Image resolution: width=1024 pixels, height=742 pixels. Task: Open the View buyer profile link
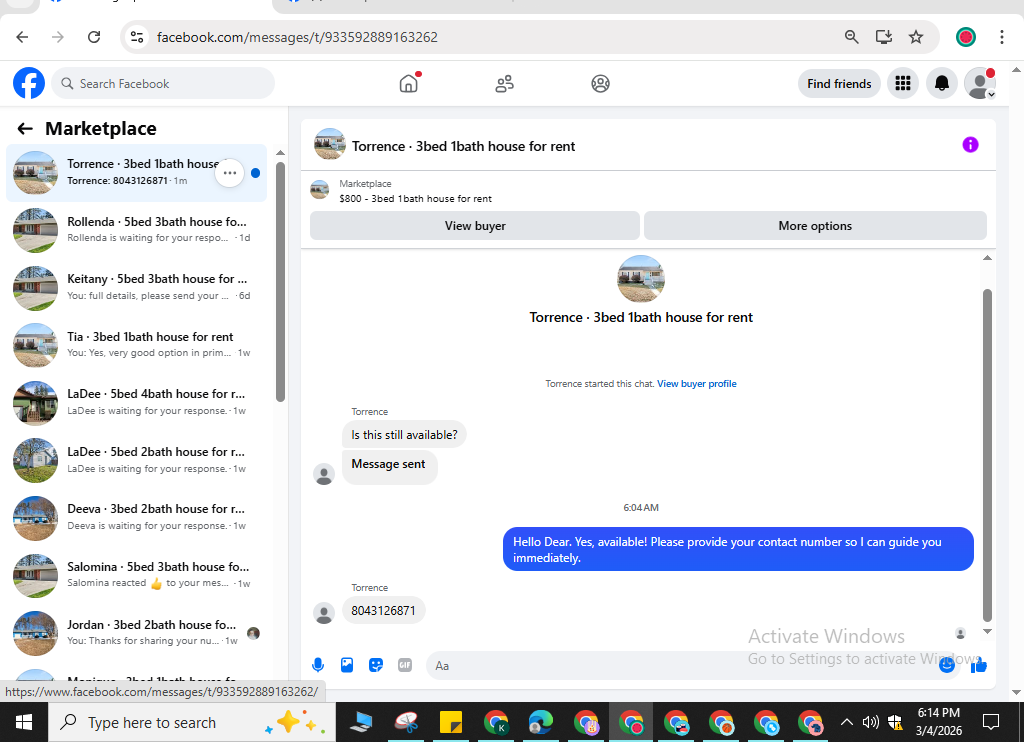[x=697, y=384]
